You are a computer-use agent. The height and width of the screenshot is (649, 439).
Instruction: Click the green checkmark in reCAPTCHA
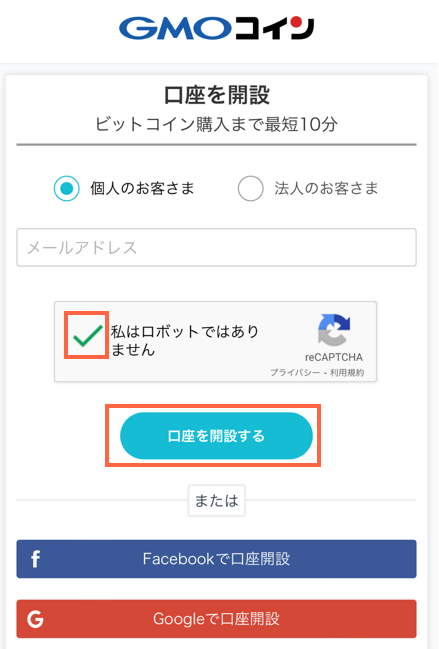[87, 335]
